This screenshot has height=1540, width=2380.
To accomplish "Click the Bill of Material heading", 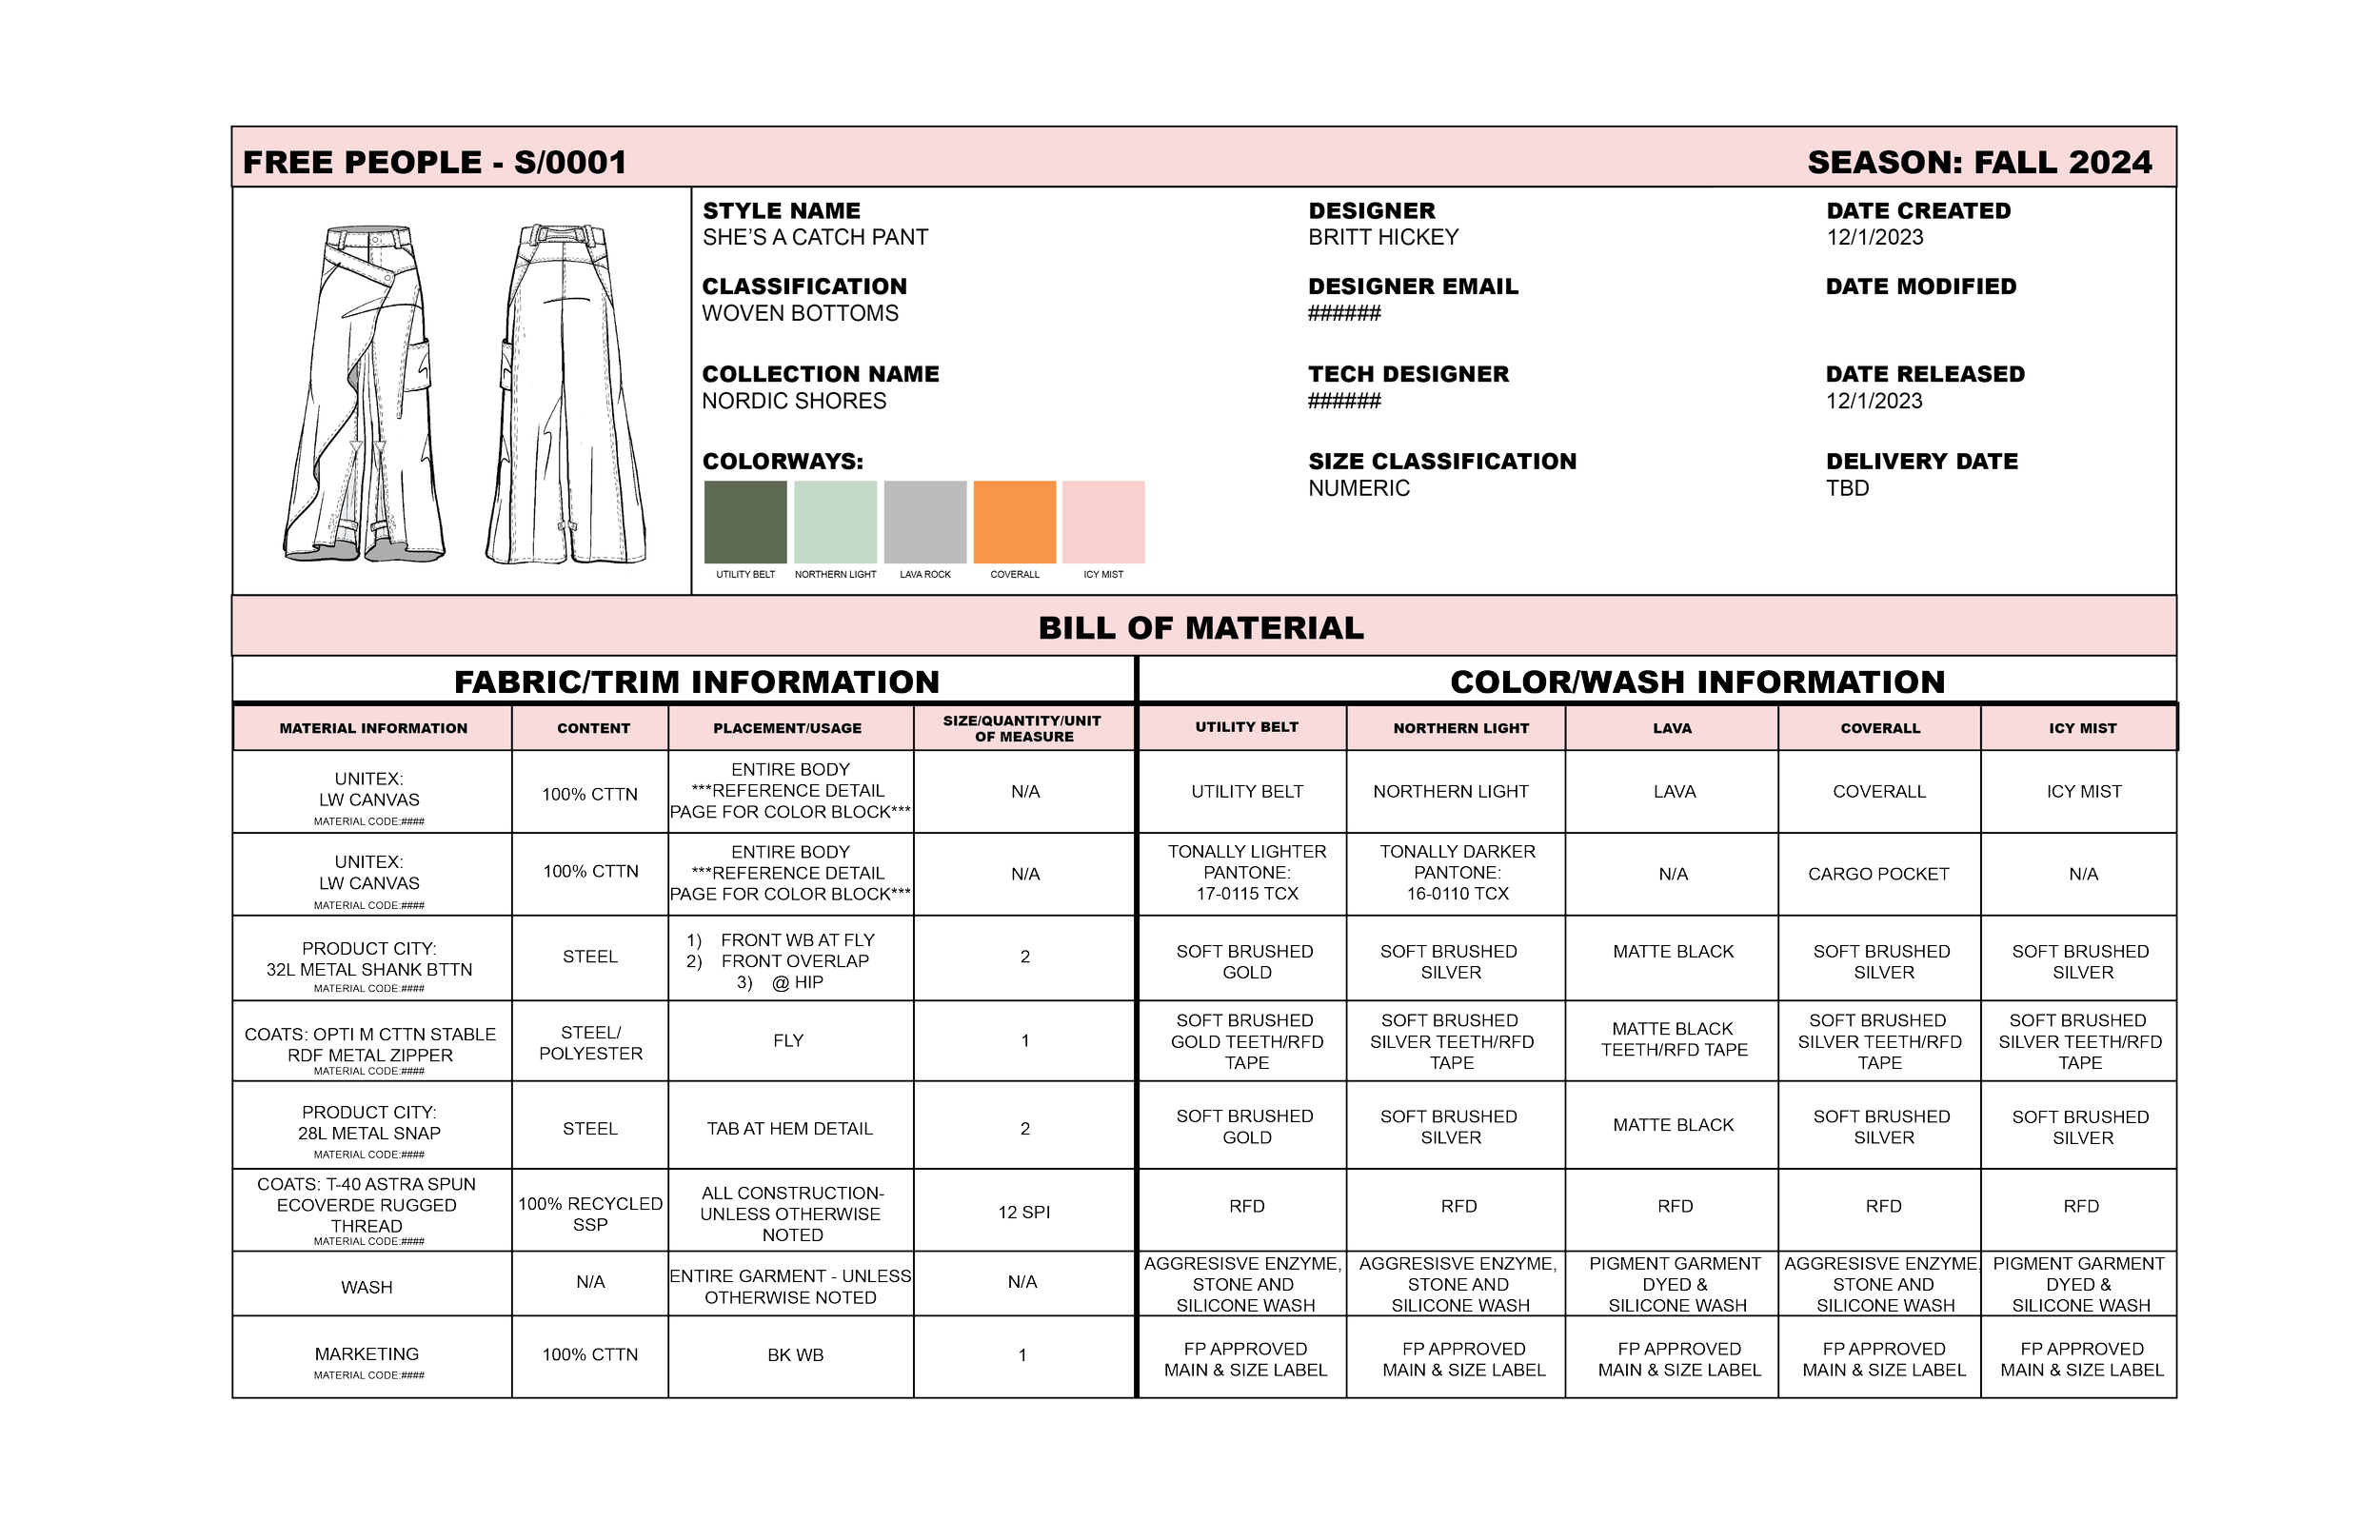I will coord(1200,628).
